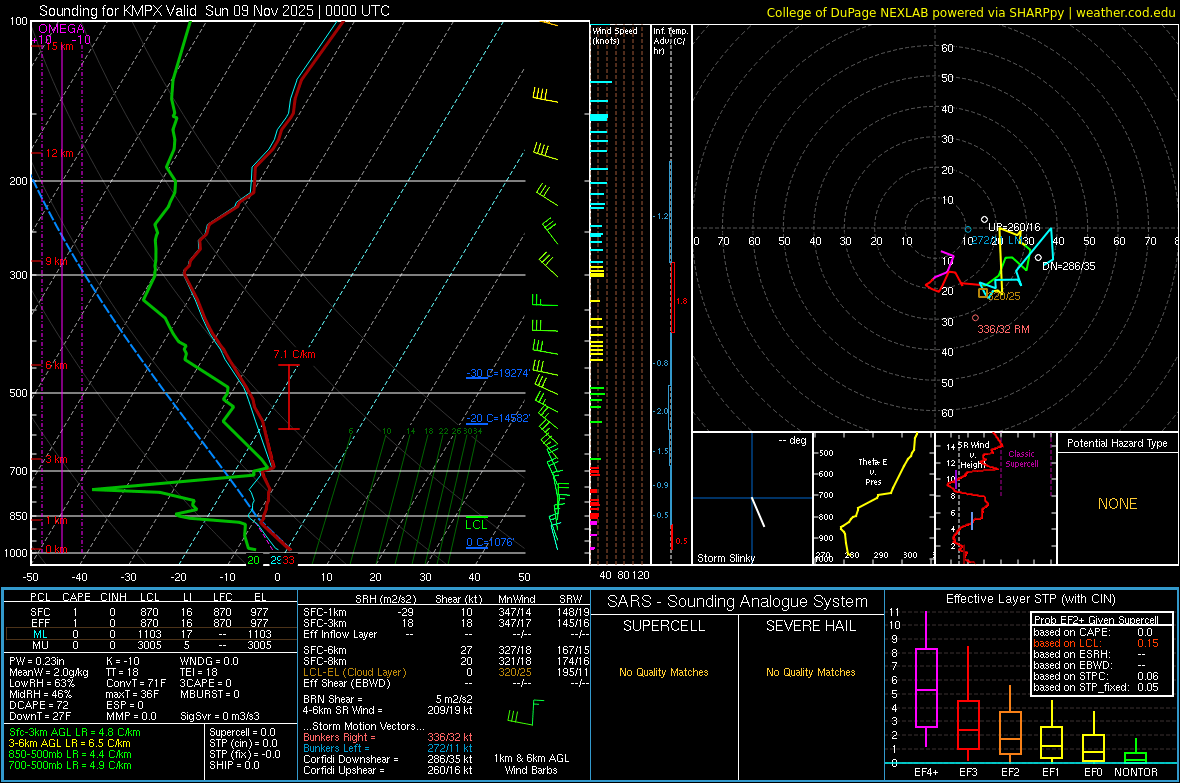Click 'No Quality Matches' under SEVERE HAIL
Image resolution: width=1180 pixels, height=783 pixels.
[811, 672]
